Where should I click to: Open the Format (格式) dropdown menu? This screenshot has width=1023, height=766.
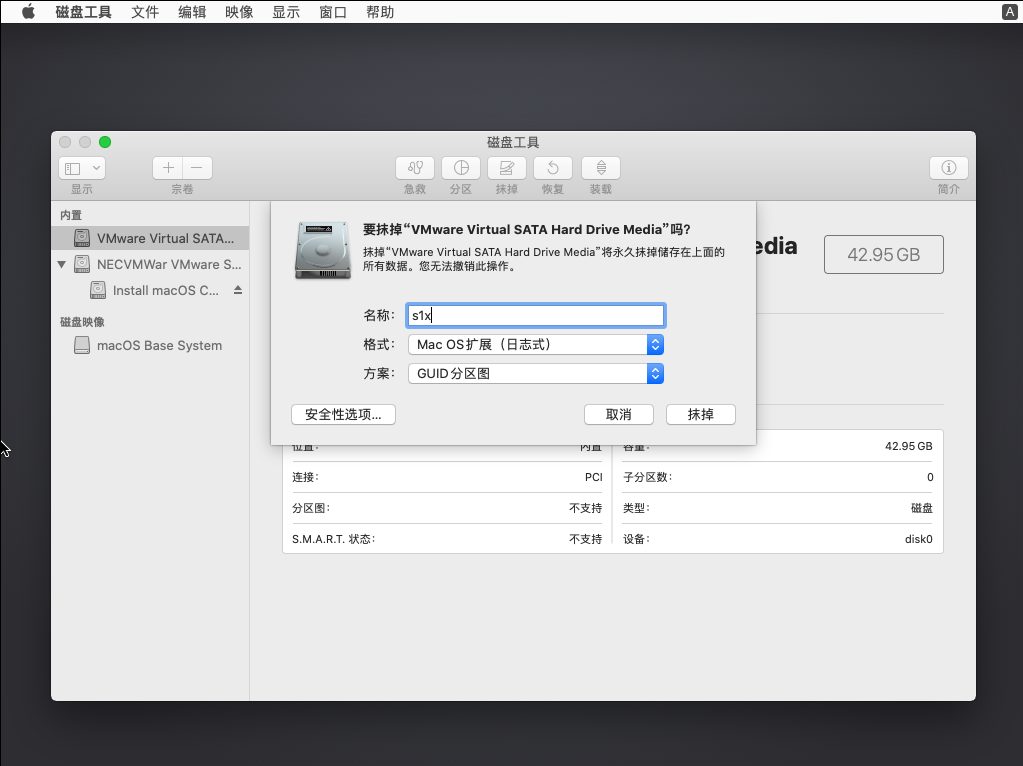(x=535, y=344)
